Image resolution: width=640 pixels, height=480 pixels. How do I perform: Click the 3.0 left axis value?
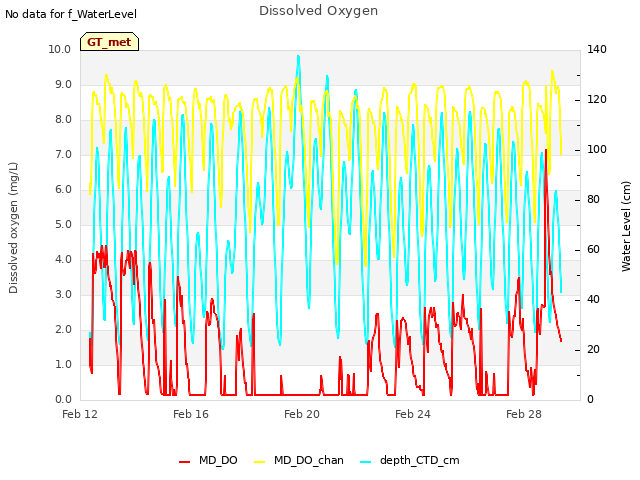point(63,295)
